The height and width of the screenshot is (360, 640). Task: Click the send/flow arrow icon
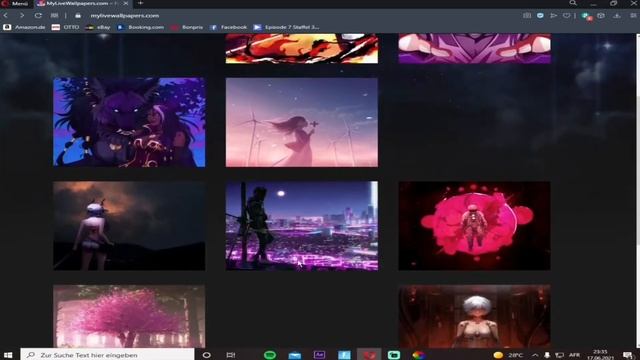(553, 16)
